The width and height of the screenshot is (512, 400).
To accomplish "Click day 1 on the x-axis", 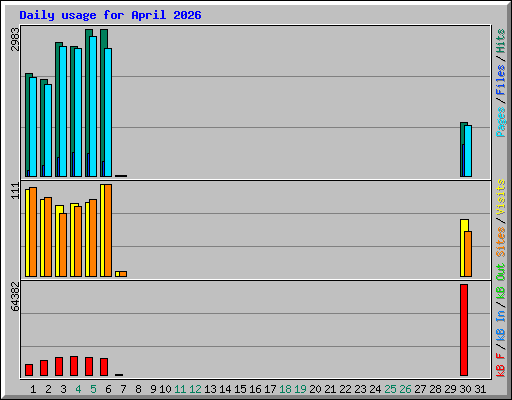I will click(33, 389).
